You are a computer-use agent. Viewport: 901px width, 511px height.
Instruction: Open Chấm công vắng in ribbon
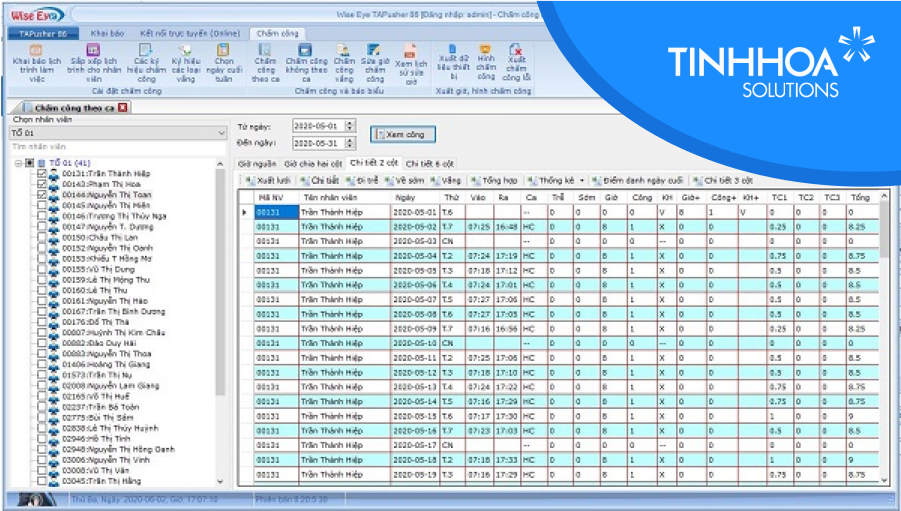344,63
